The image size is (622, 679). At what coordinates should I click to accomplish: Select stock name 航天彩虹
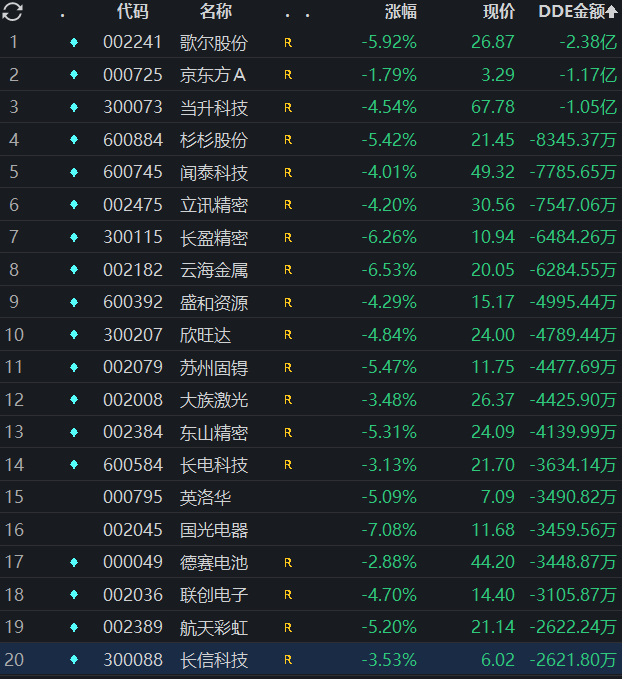(x=214, y=627)
